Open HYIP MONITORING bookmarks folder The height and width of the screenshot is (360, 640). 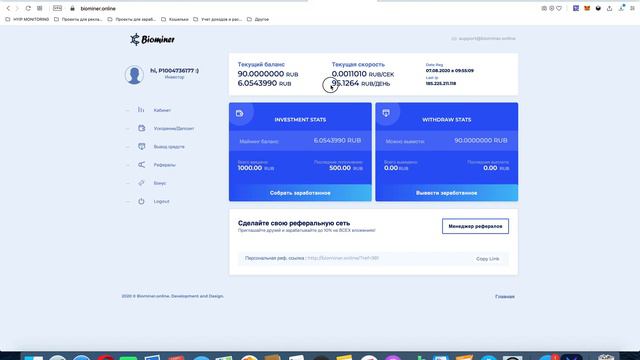point(27,19)
